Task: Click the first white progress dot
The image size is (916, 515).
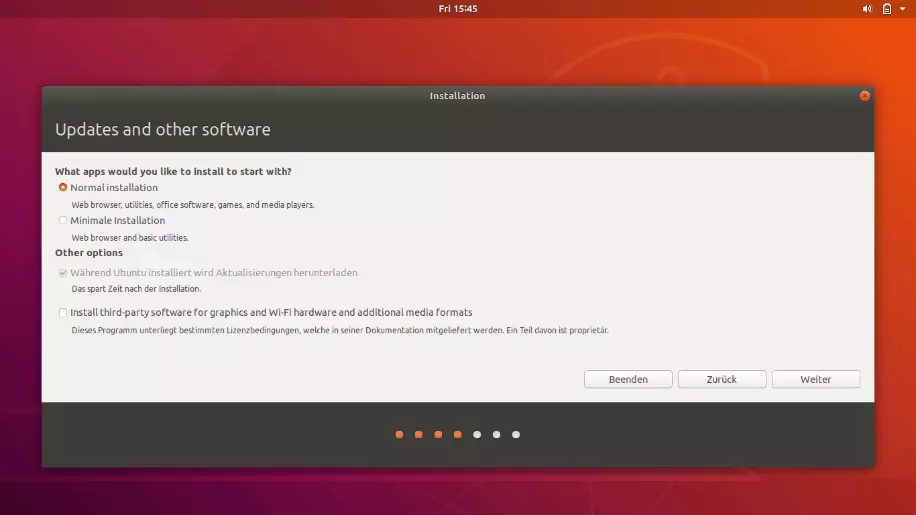Action: point(477,434)
